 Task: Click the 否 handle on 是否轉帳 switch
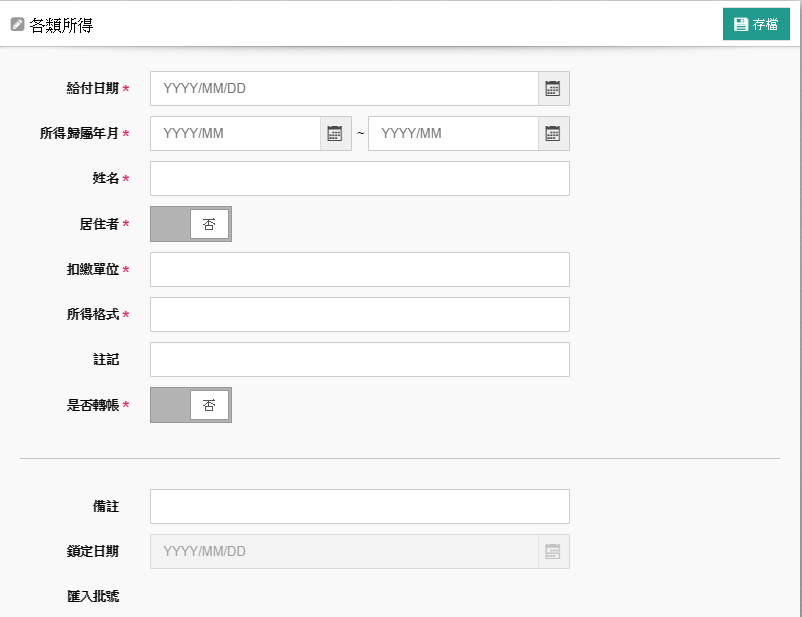[209, 405]
